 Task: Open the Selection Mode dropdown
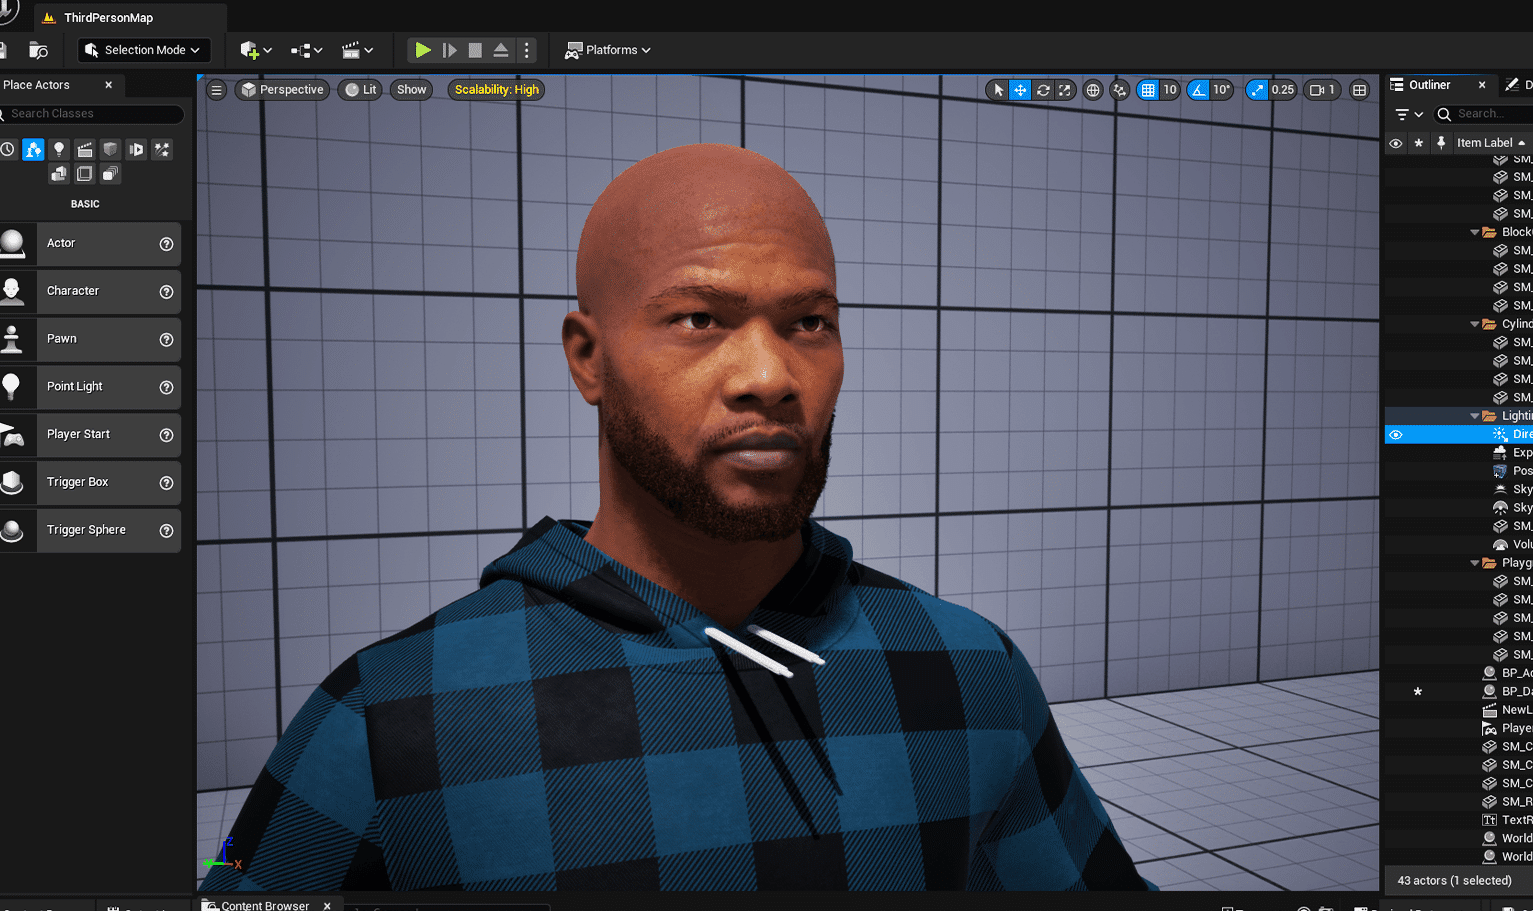pyautogui.click(x=143, y=50)
